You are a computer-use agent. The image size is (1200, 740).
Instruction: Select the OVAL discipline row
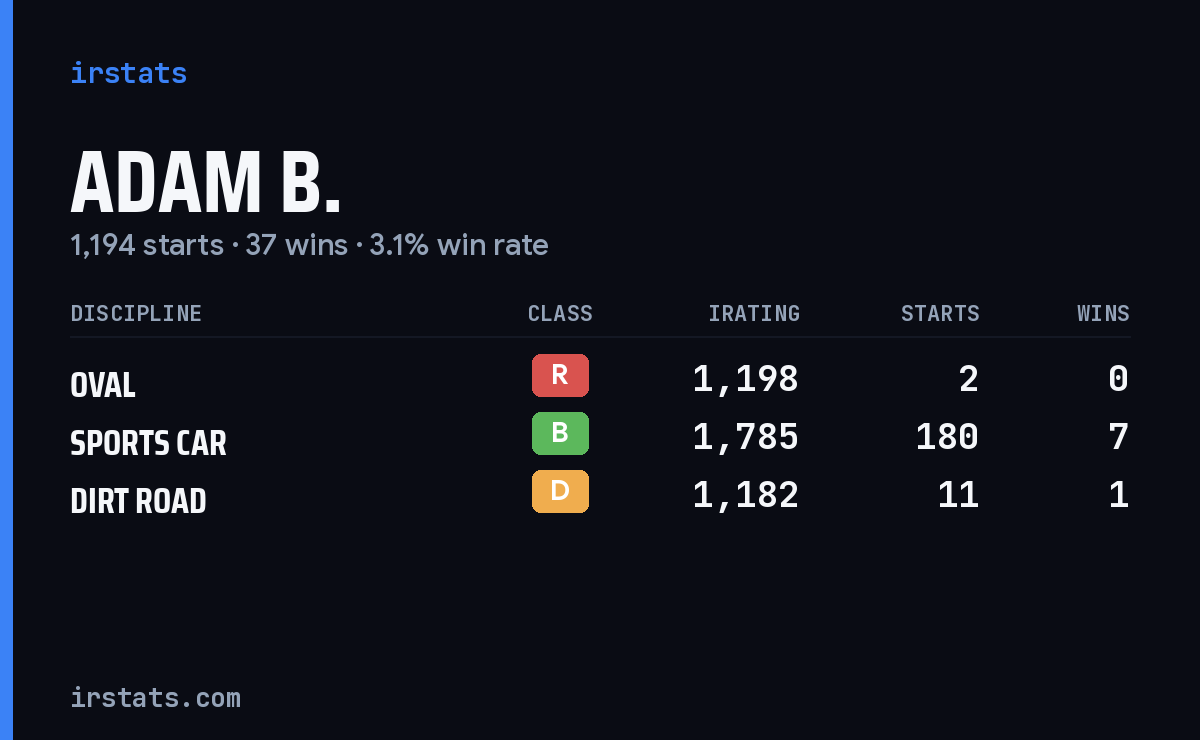pos(600,379)
